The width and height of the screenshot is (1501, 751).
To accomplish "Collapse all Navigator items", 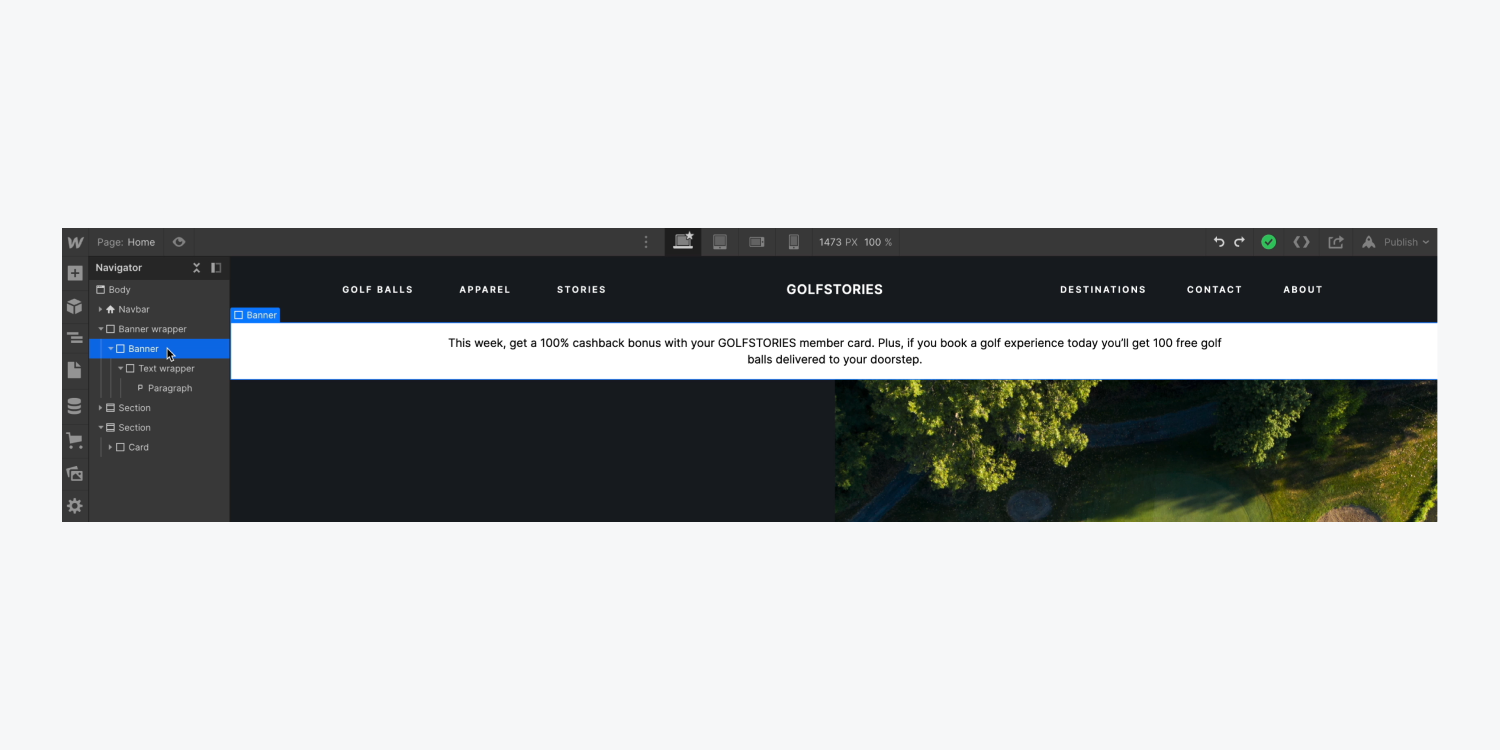I will point(197,268).
